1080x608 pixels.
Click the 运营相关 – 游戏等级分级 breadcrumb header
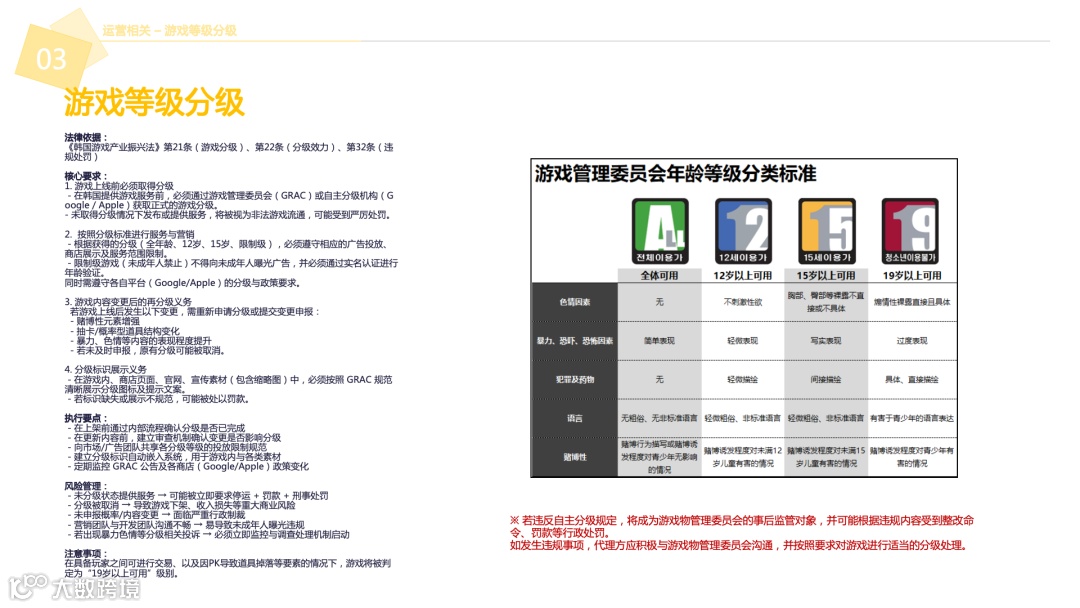pos(169,30)
